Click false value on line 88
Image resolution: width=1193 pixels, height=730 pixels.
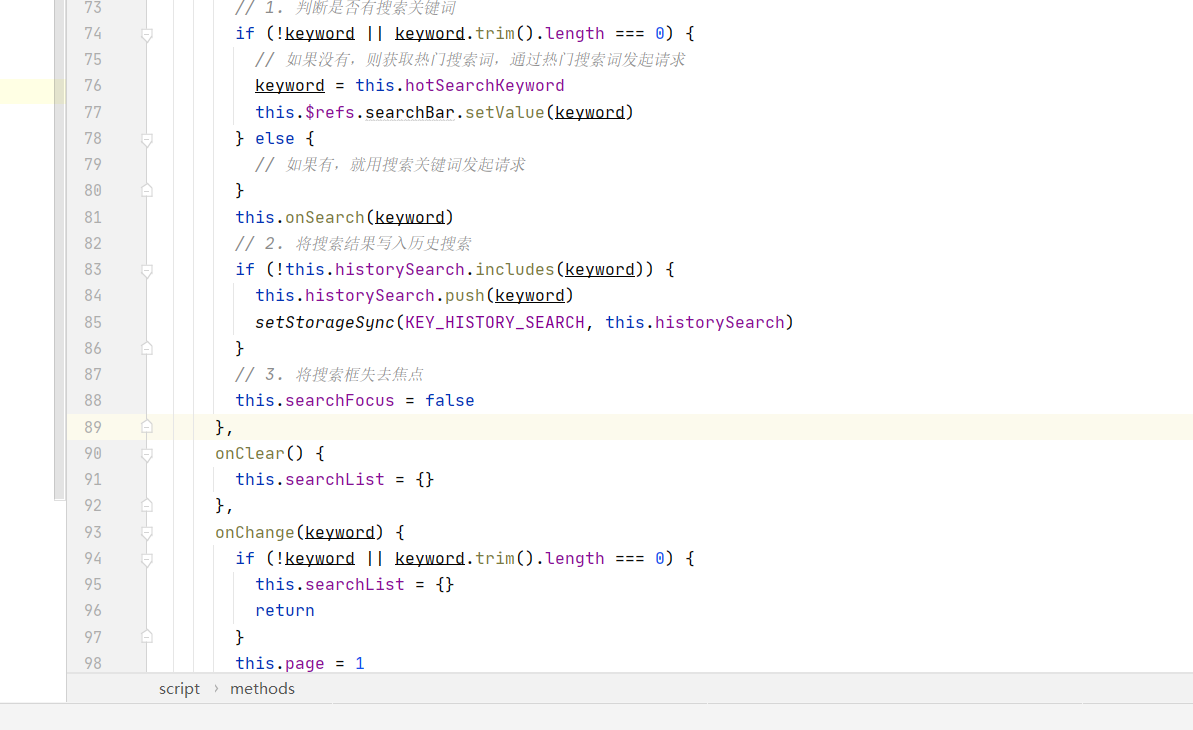pos(450,400)
